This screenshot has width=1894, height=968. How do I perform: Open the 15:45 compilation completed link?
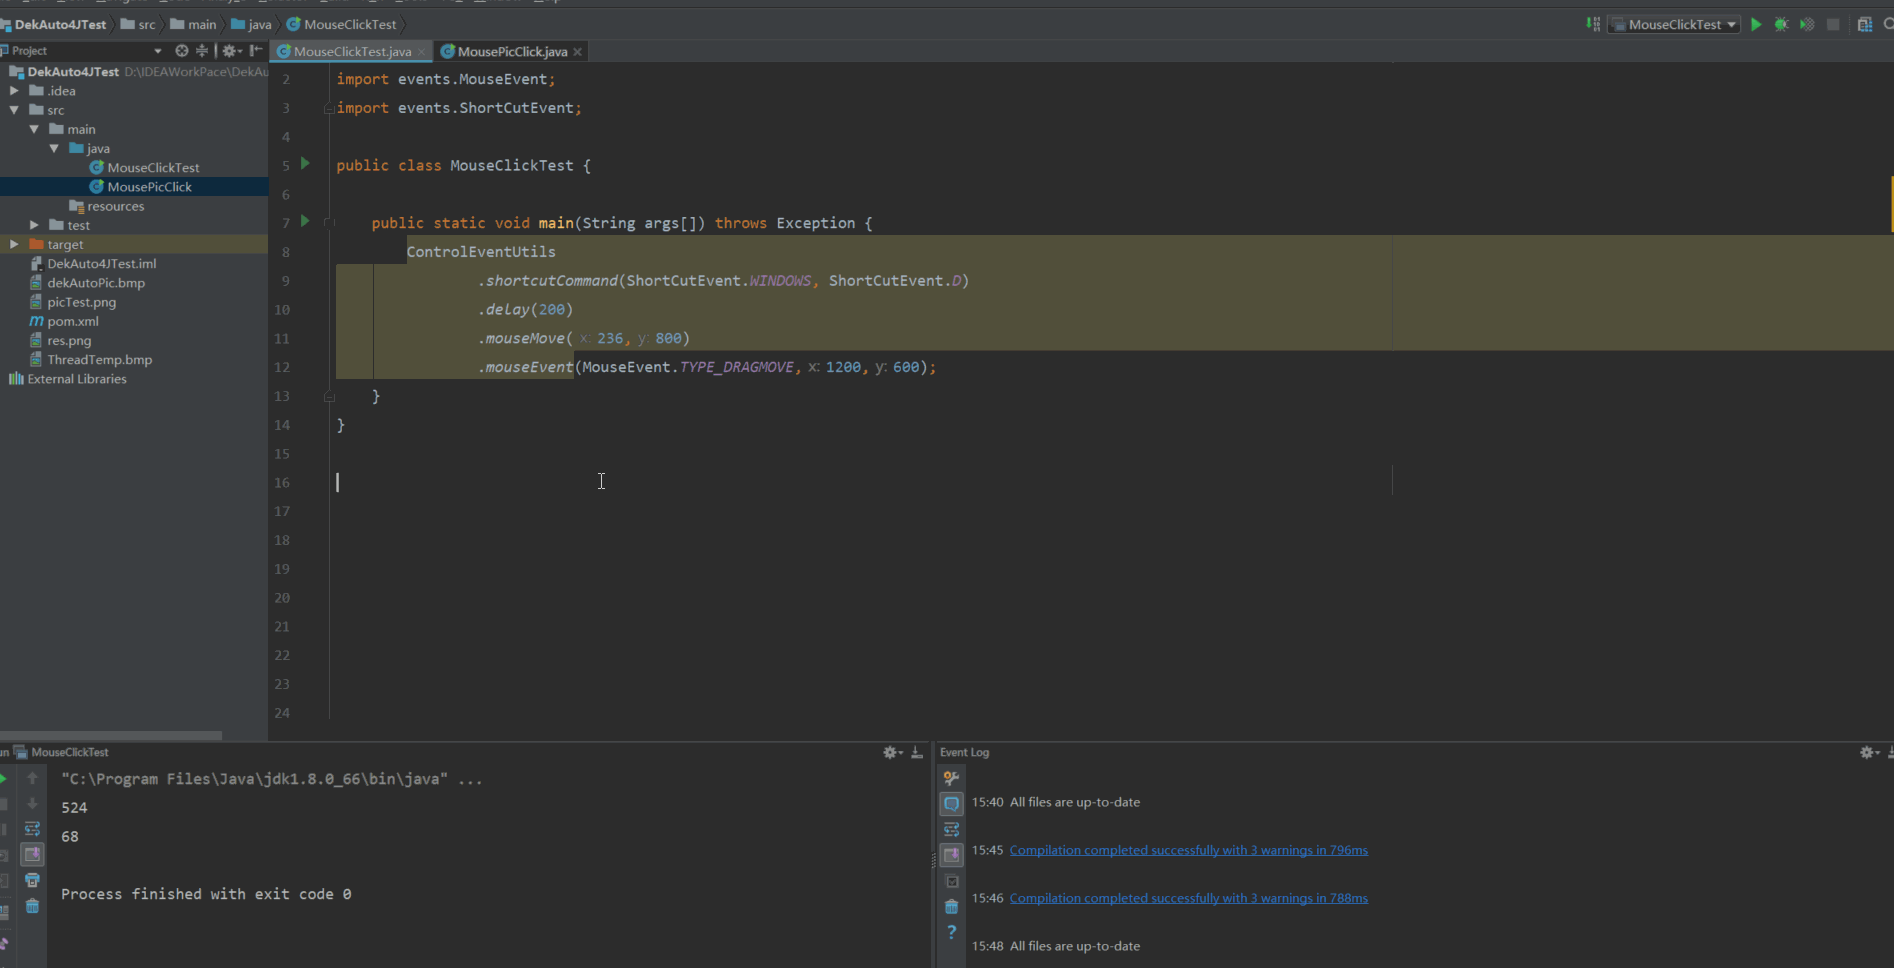pos(1188,850)
